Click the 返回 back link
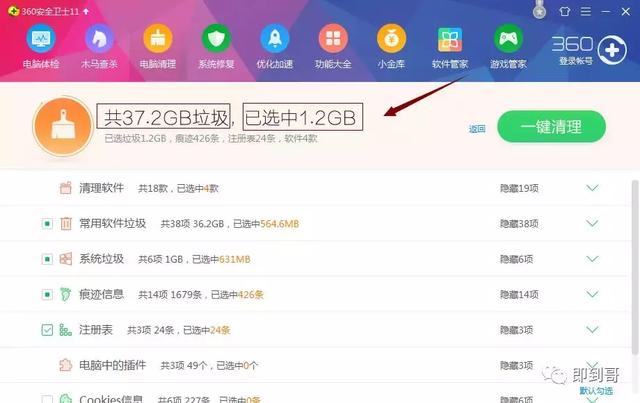Image resolution: width=640 pixels, height=403 pixels. pos(477,129)
